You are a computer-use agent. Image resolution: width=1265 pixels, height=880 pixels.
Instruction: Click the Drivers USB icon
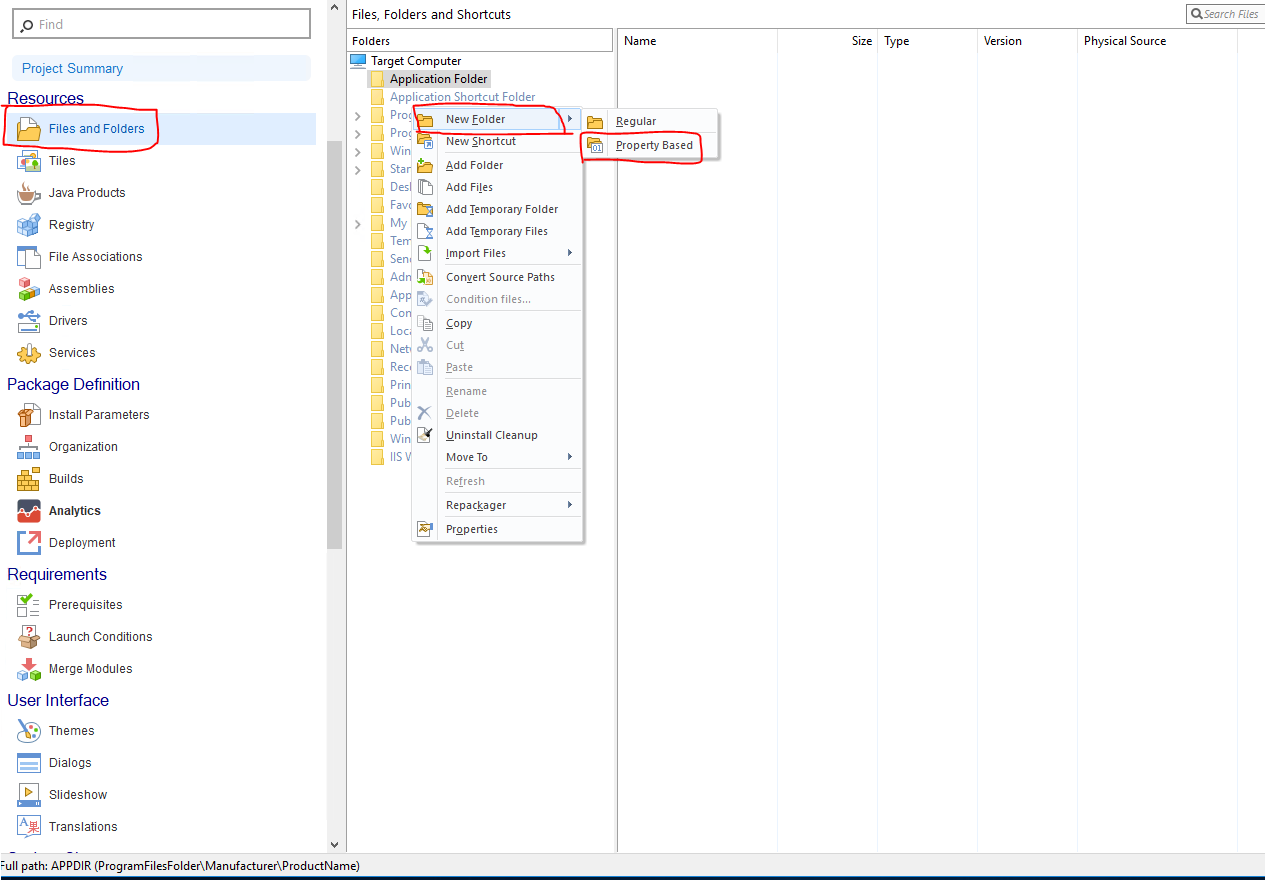pyautogui.click(x=29, y=321)
